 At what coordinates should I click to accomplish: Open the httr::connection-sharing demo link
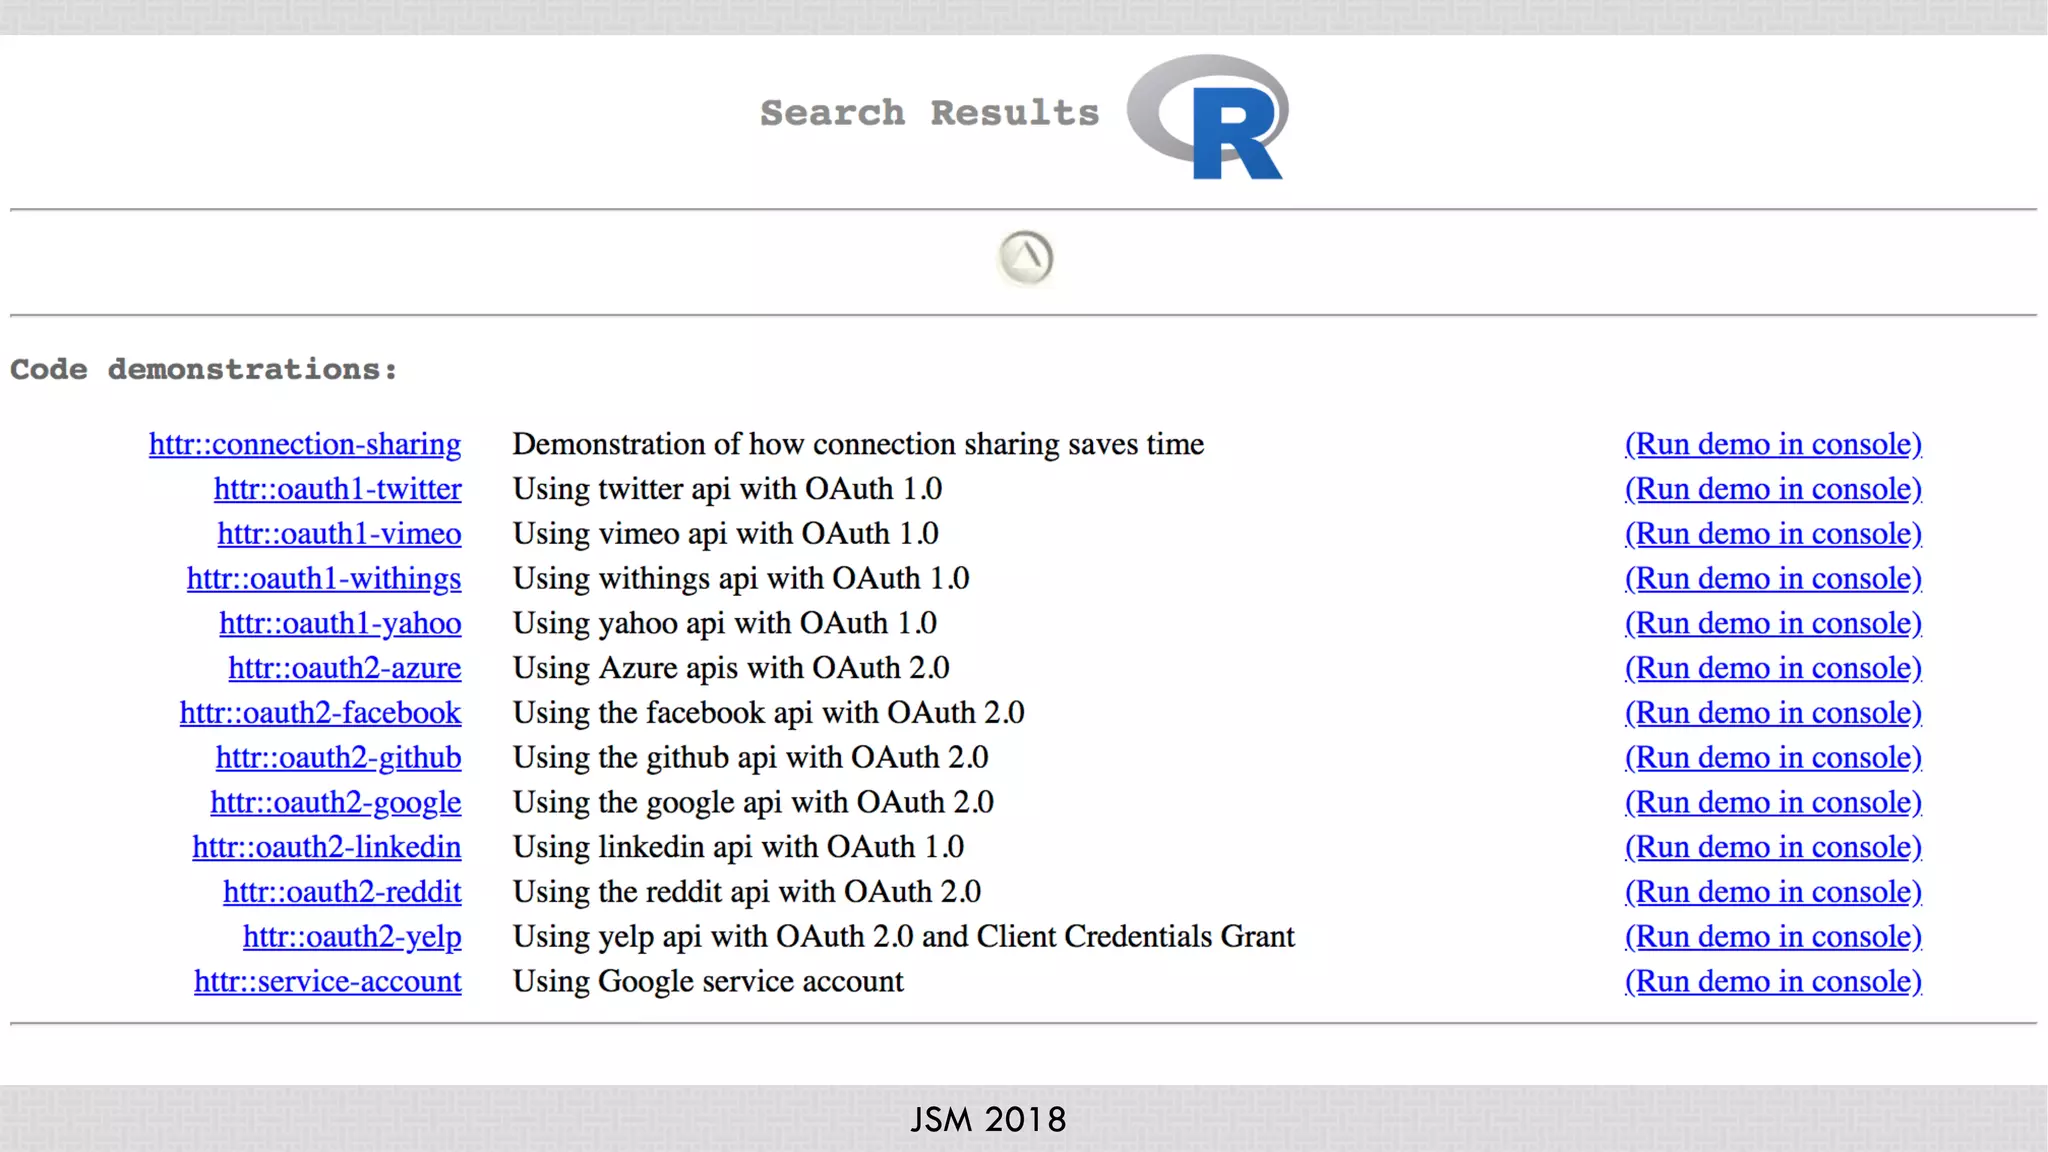[305, 444]
